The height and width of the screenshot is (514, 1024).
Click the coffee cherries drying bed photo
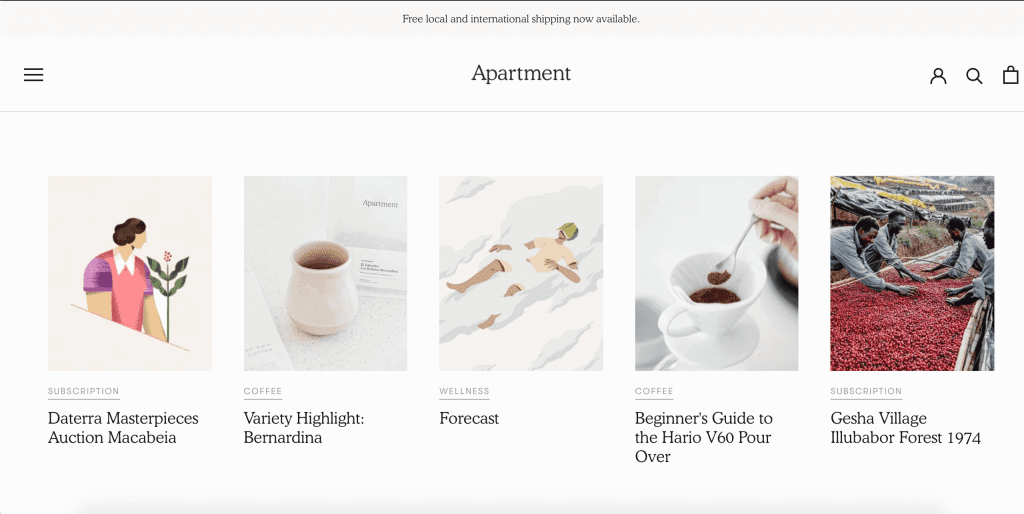click(912, 273)
